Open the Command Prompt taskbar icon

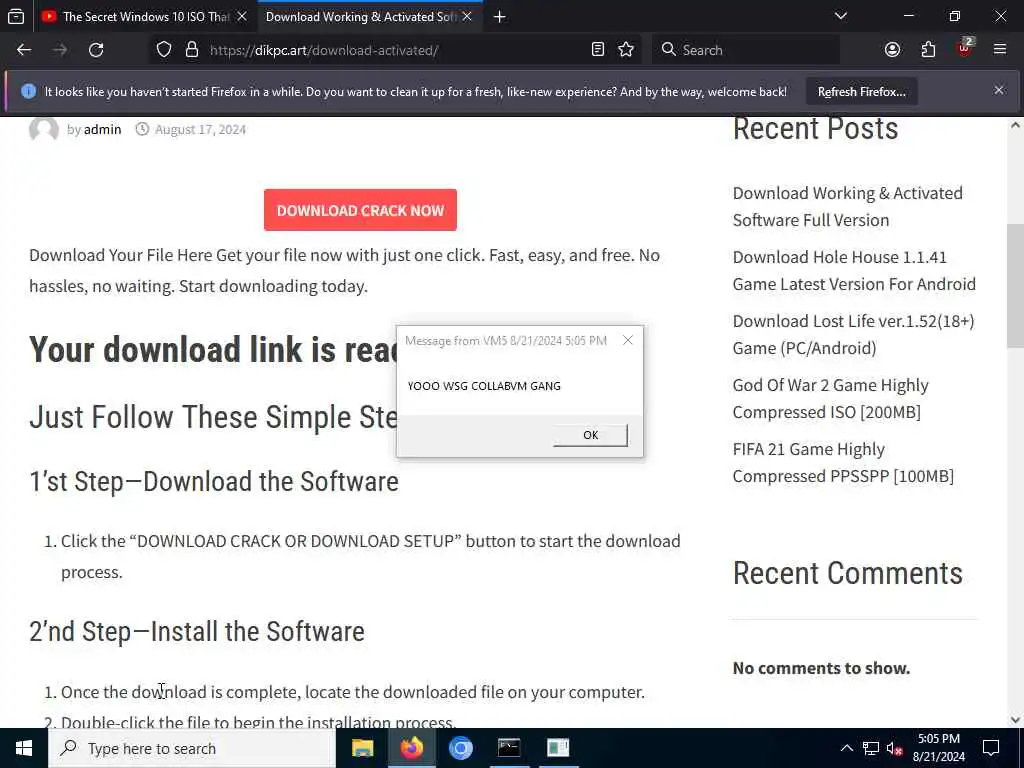tap(509, 748)
